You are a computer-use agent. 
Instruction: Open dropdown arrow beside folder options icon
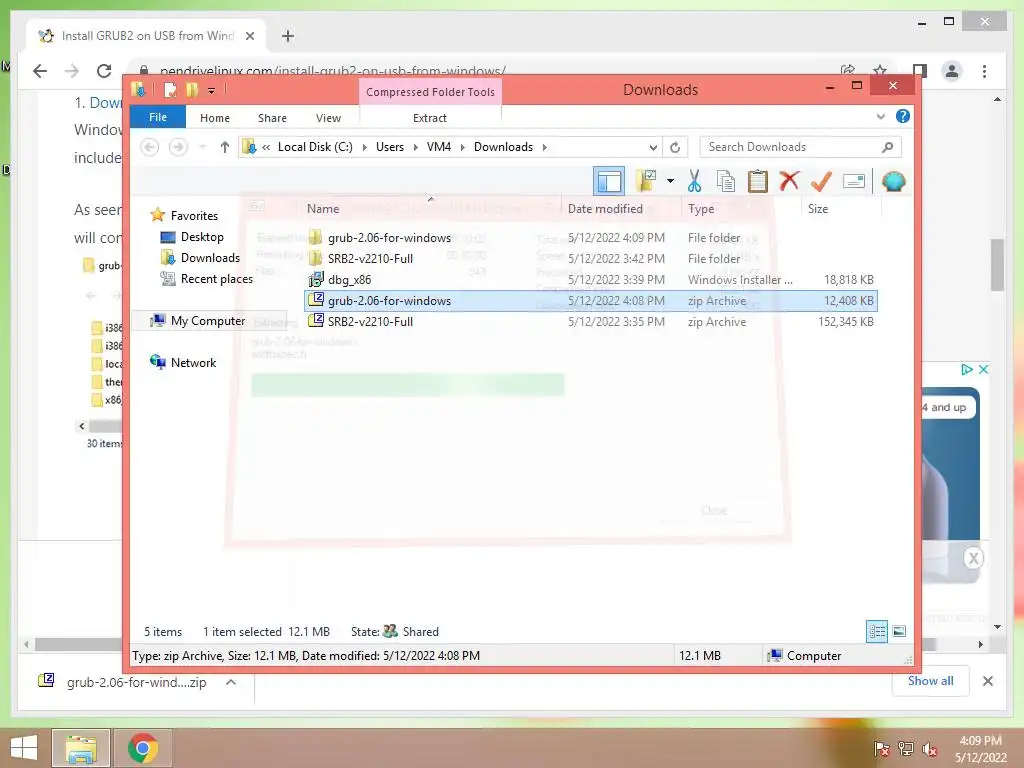670,181
